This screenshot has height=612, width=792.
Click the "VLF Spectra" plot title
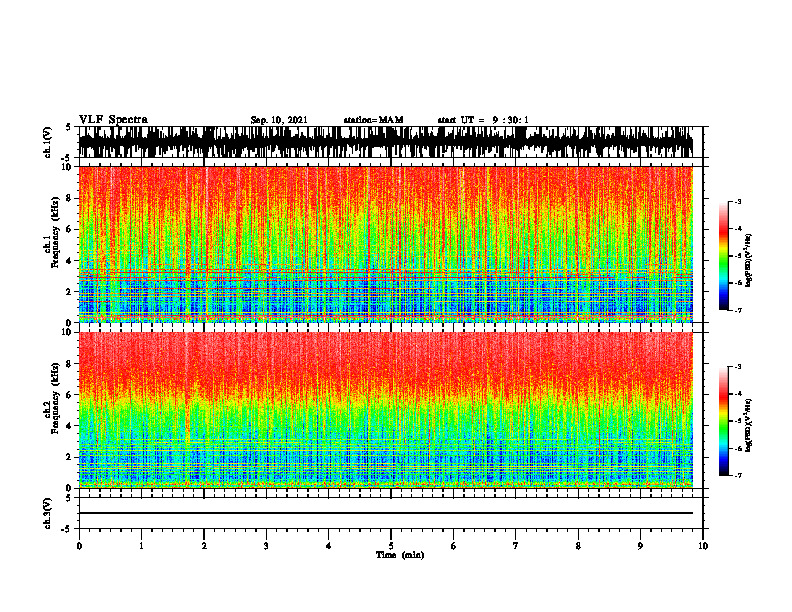pos(113,120)
